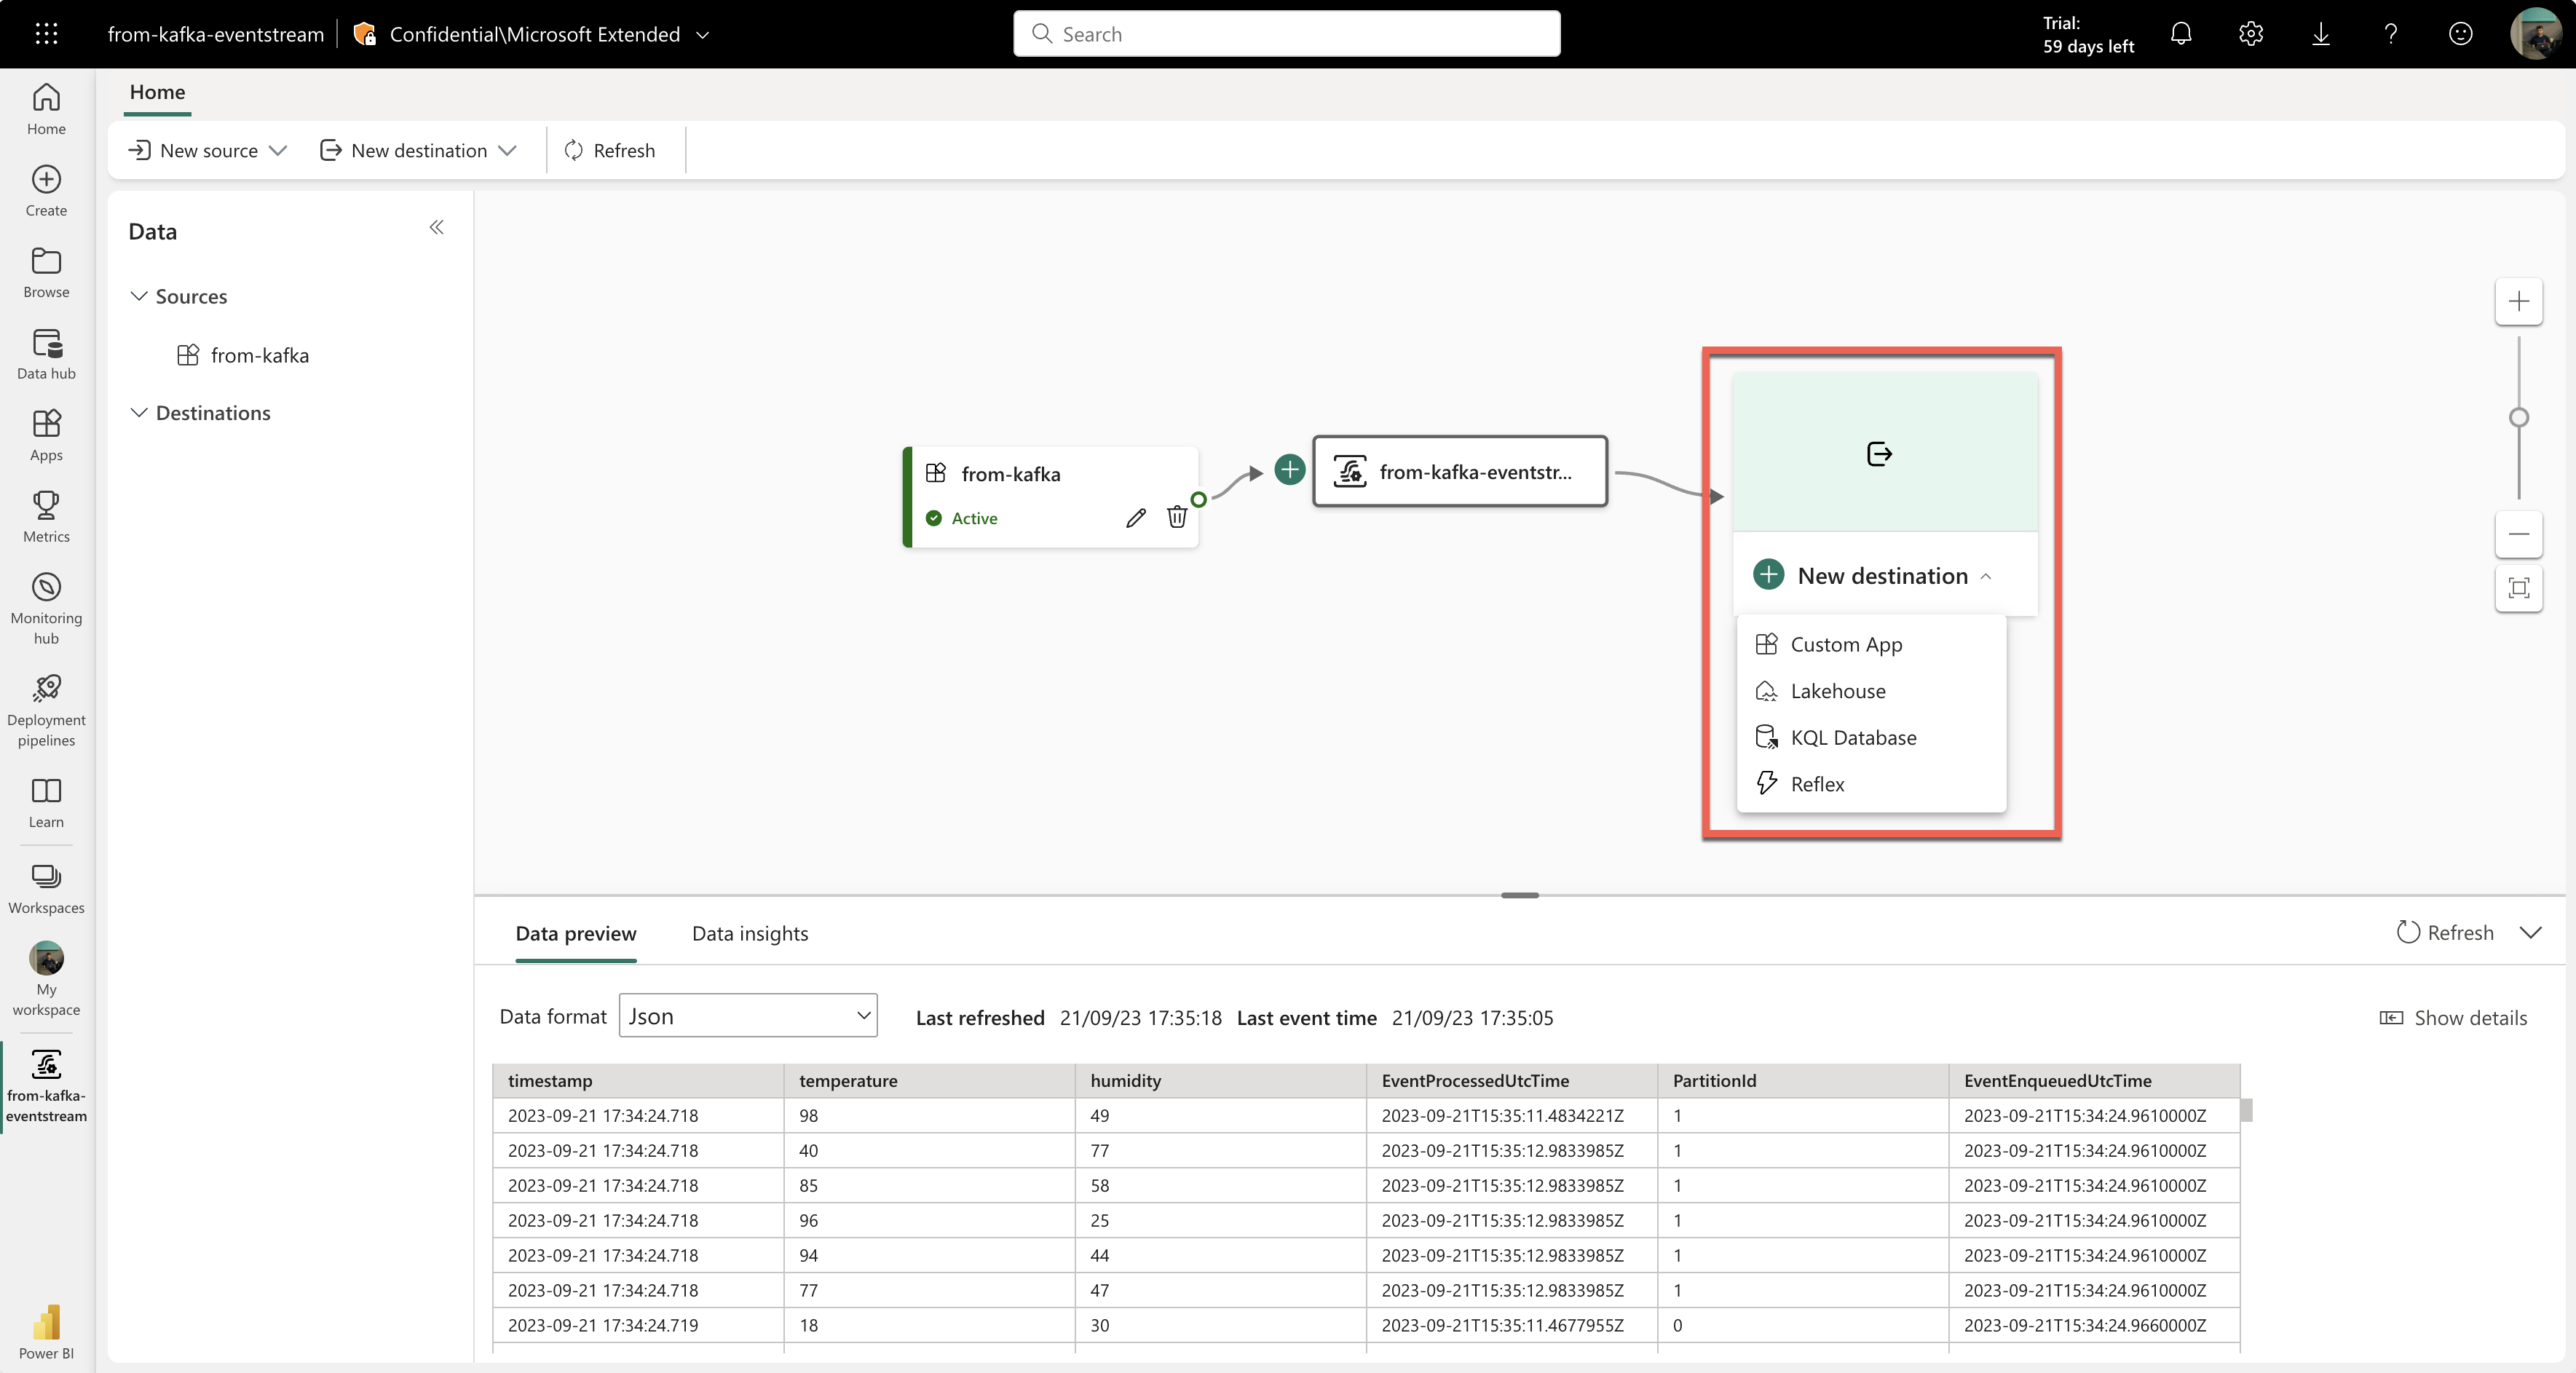The image size is (2576, 1373).
Task: Open Deployment pipelines in sidebar
Action: click(x=46, y=710)
